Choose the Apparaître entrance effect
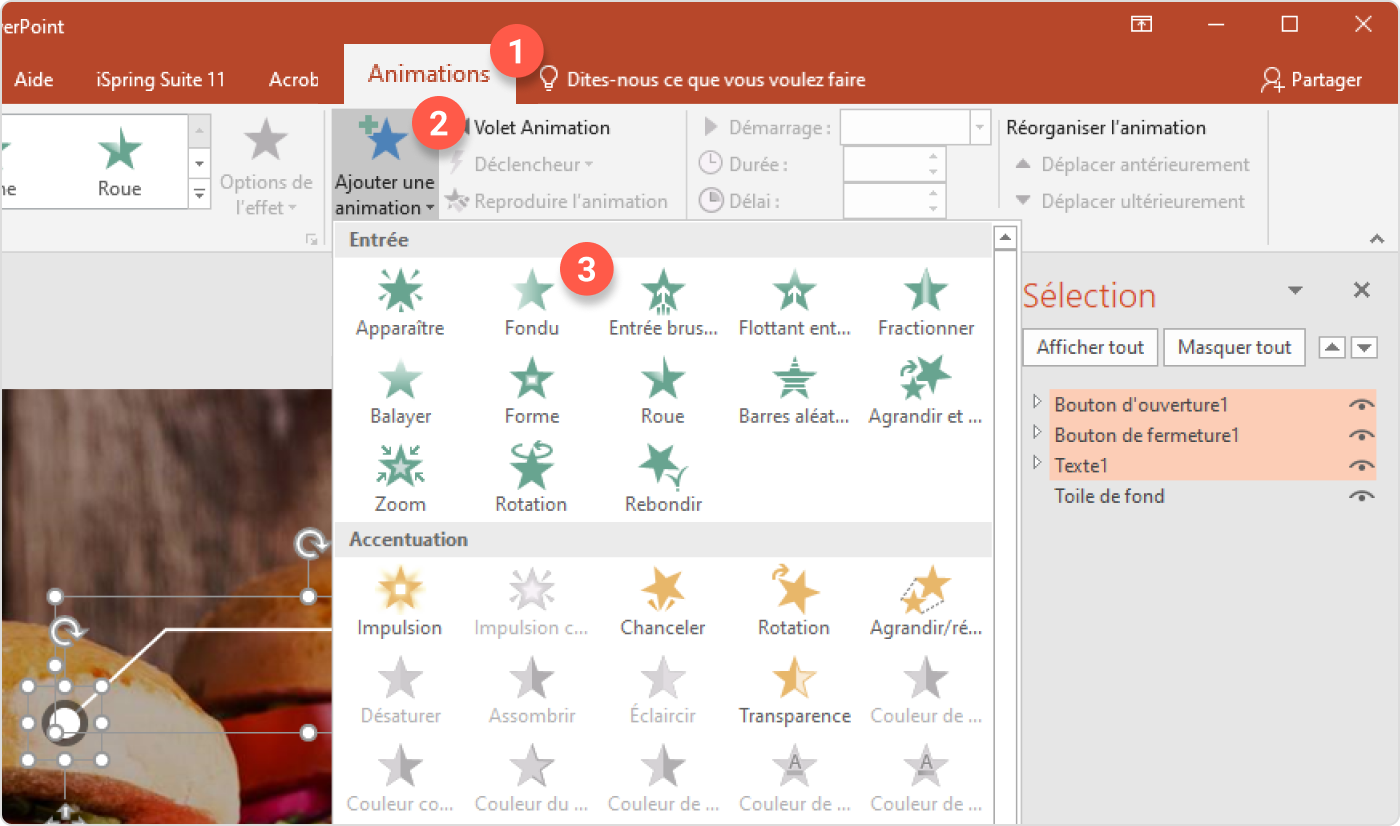The width and height of the screenshot is (1400, 826). pos(400,302)
